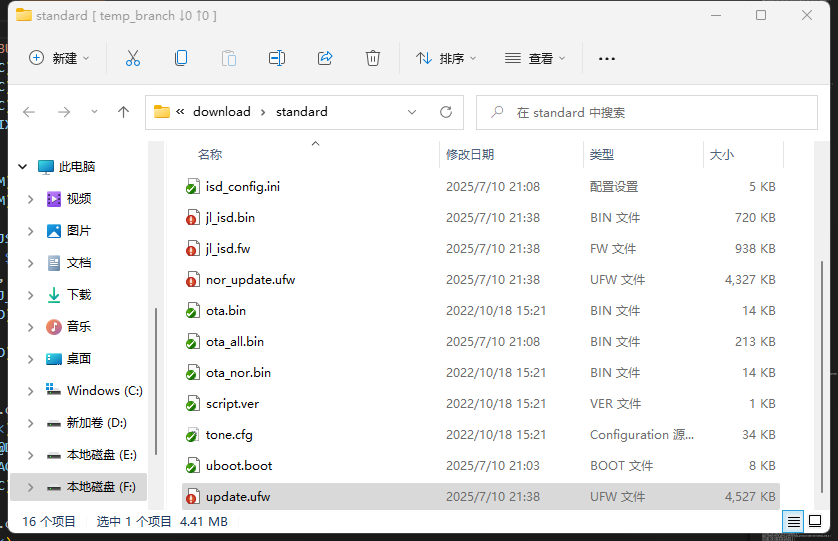Select the ota.bin file
Screen dimensions: 838x541
pos(480,311)
